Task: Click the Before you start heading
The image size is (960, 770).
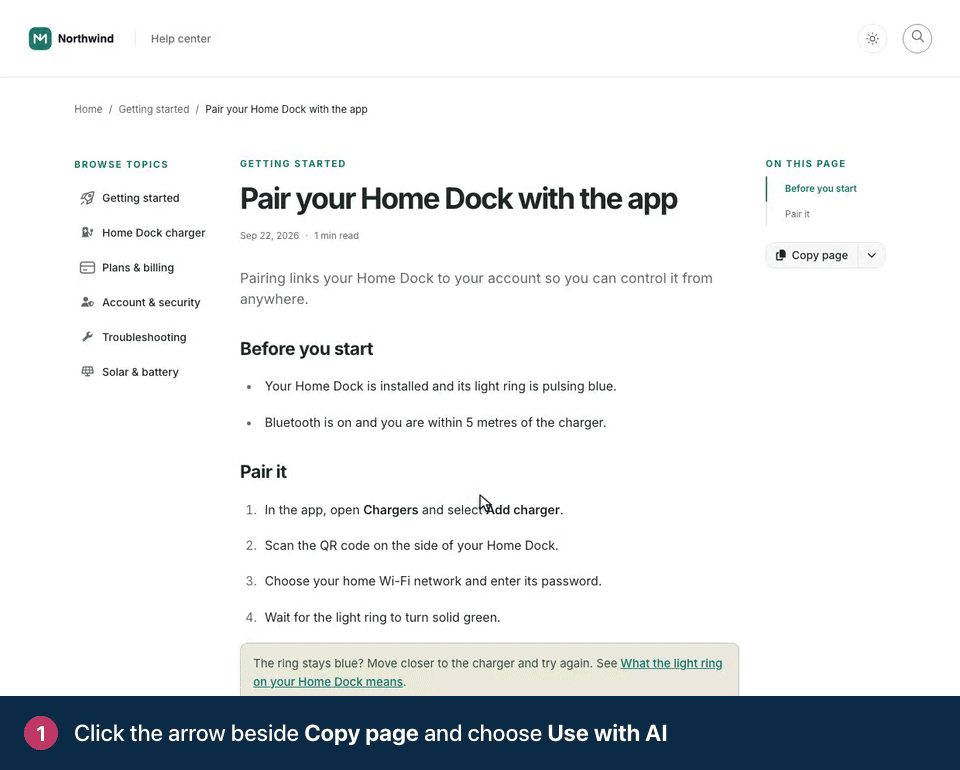Action: [306, 348]
